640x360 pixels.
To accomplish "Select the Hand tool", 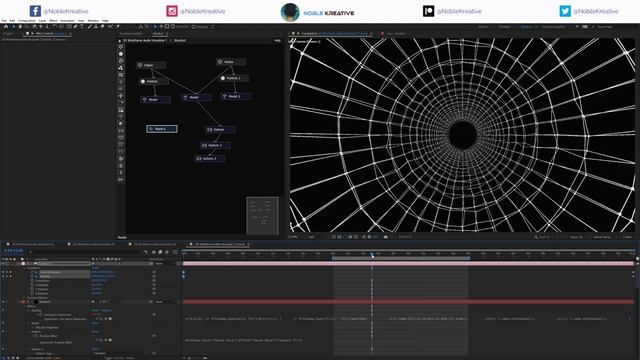I will coord(20,27).
